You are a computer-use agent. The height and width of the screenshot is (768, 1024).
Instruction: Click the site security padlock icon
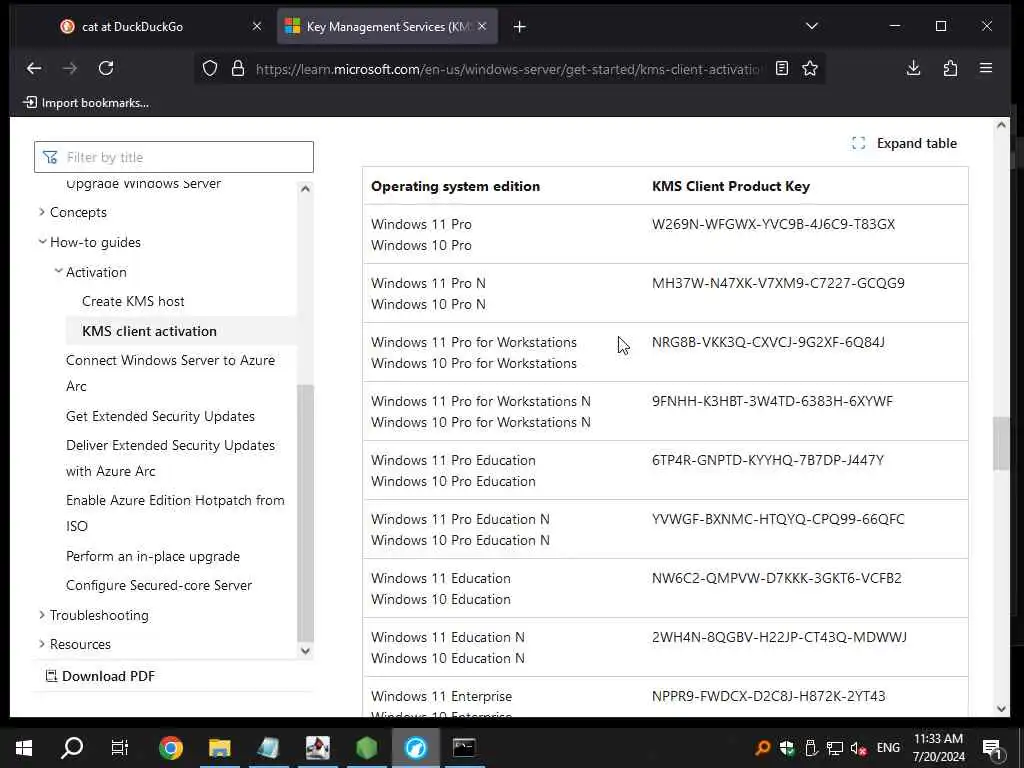[238, 68]
